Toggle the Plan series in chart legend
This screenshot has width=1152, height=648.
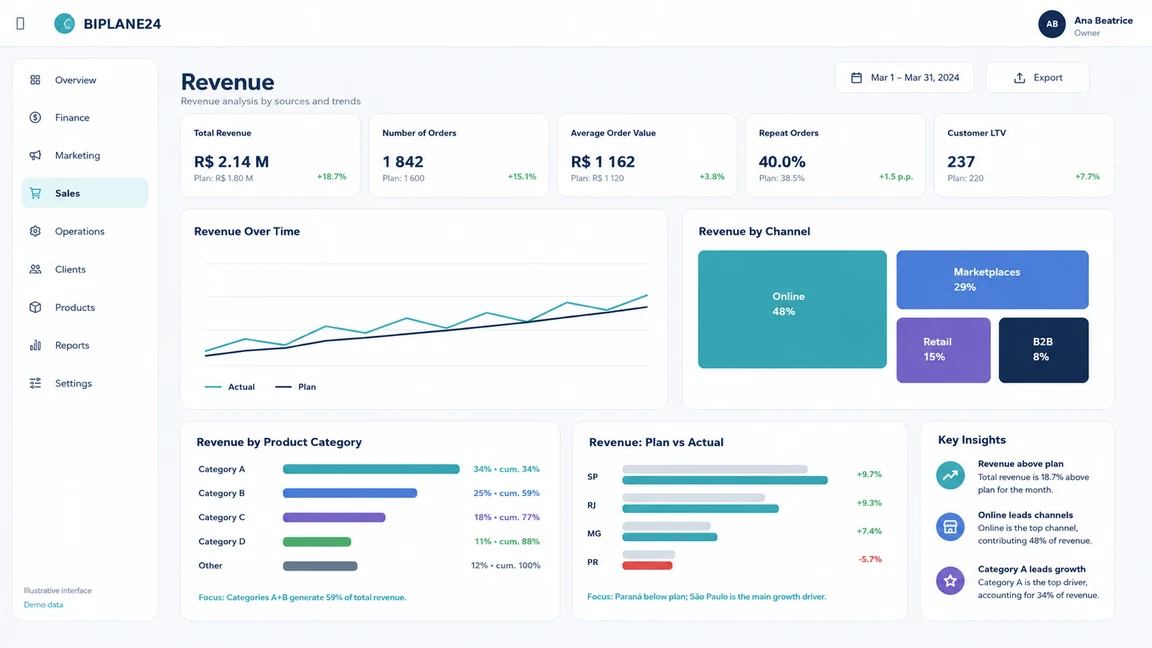pos(295,387)
